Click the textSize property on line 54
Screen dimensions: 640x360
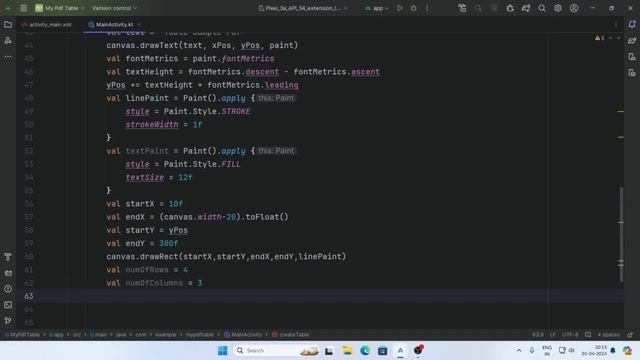(x=144, y=178)
